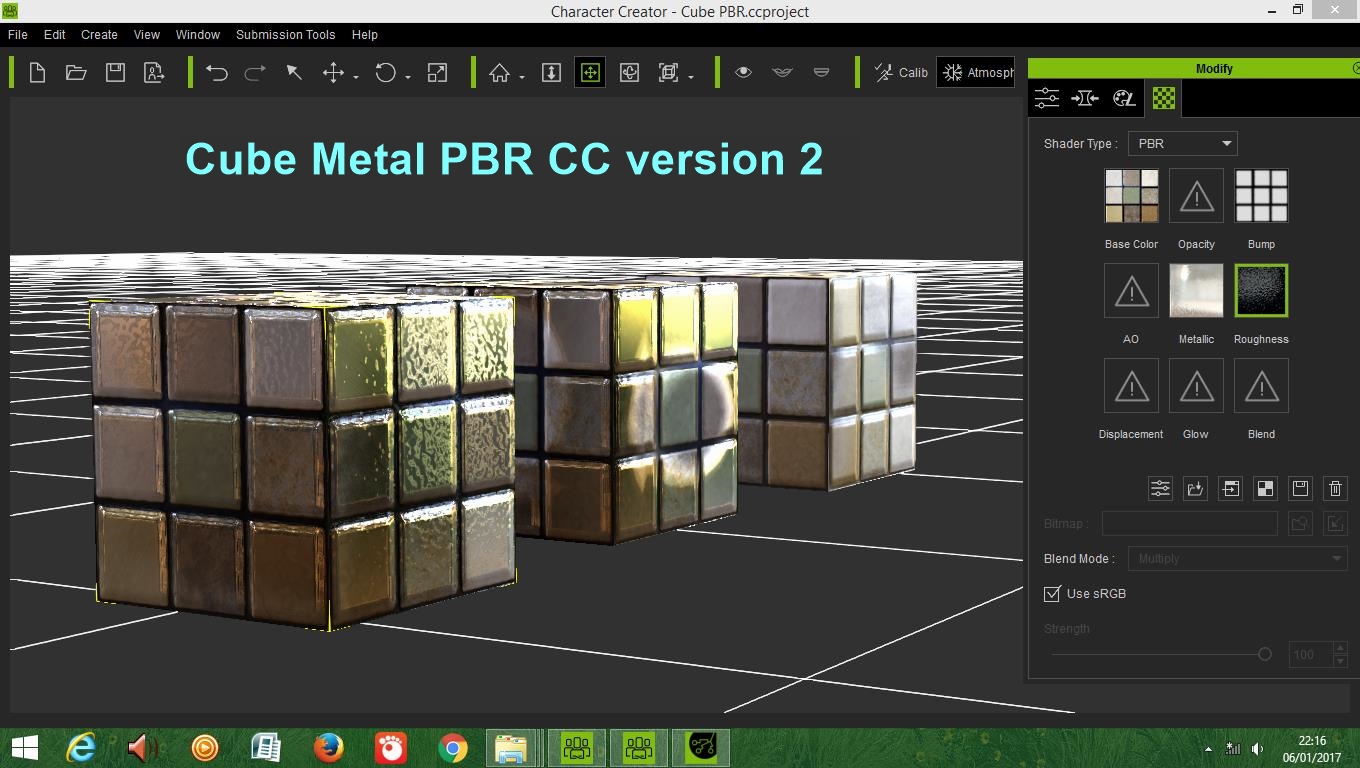This screenshot has width=1360, height=768.
Task: Click the Strength slider handle
Action: [x=1265, y=654]
